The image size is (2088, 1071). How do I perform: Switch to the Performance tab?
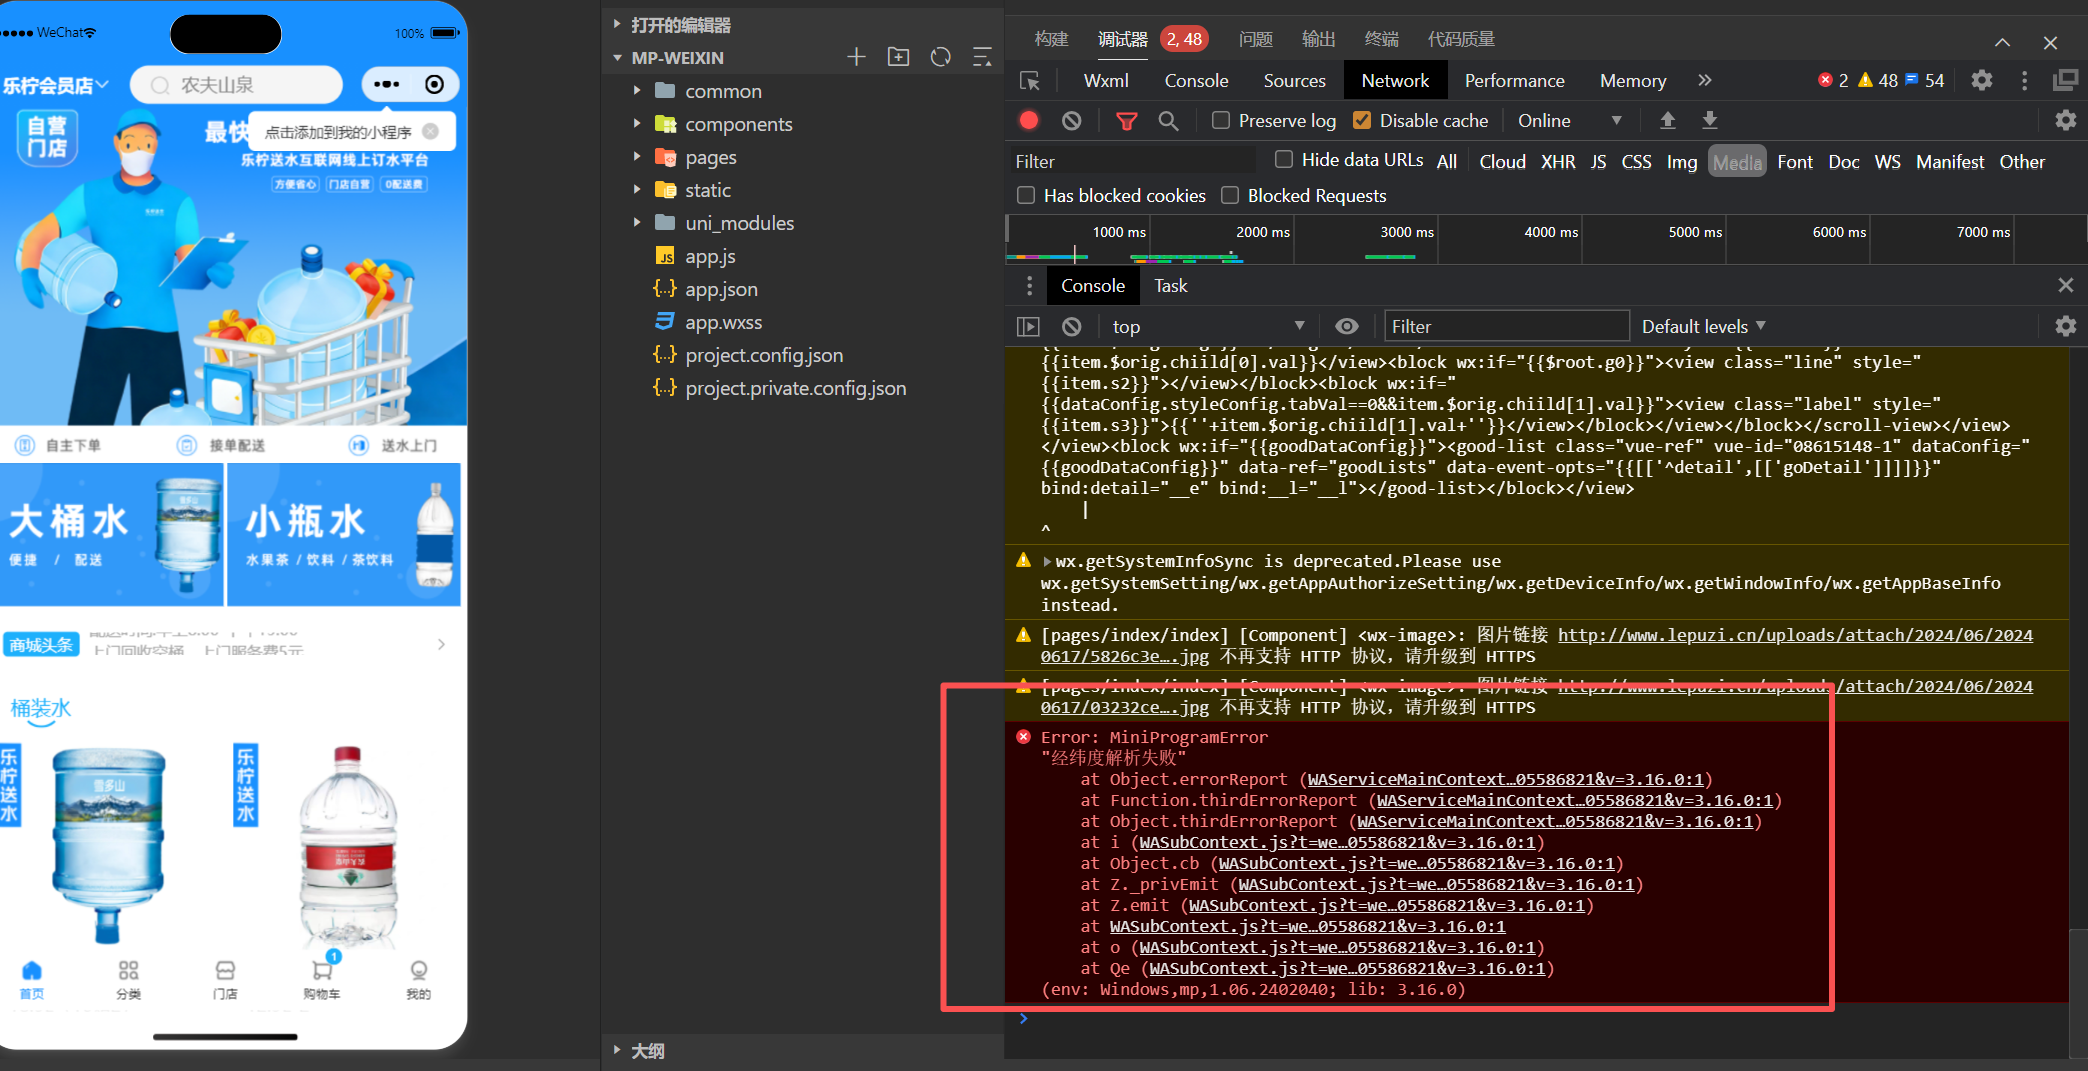(1514, 81)
